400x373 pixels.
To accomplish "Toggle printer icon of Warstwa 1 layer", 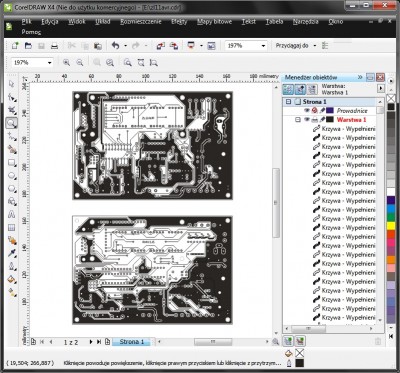I will pyautogui.click(x=314, y=120).
